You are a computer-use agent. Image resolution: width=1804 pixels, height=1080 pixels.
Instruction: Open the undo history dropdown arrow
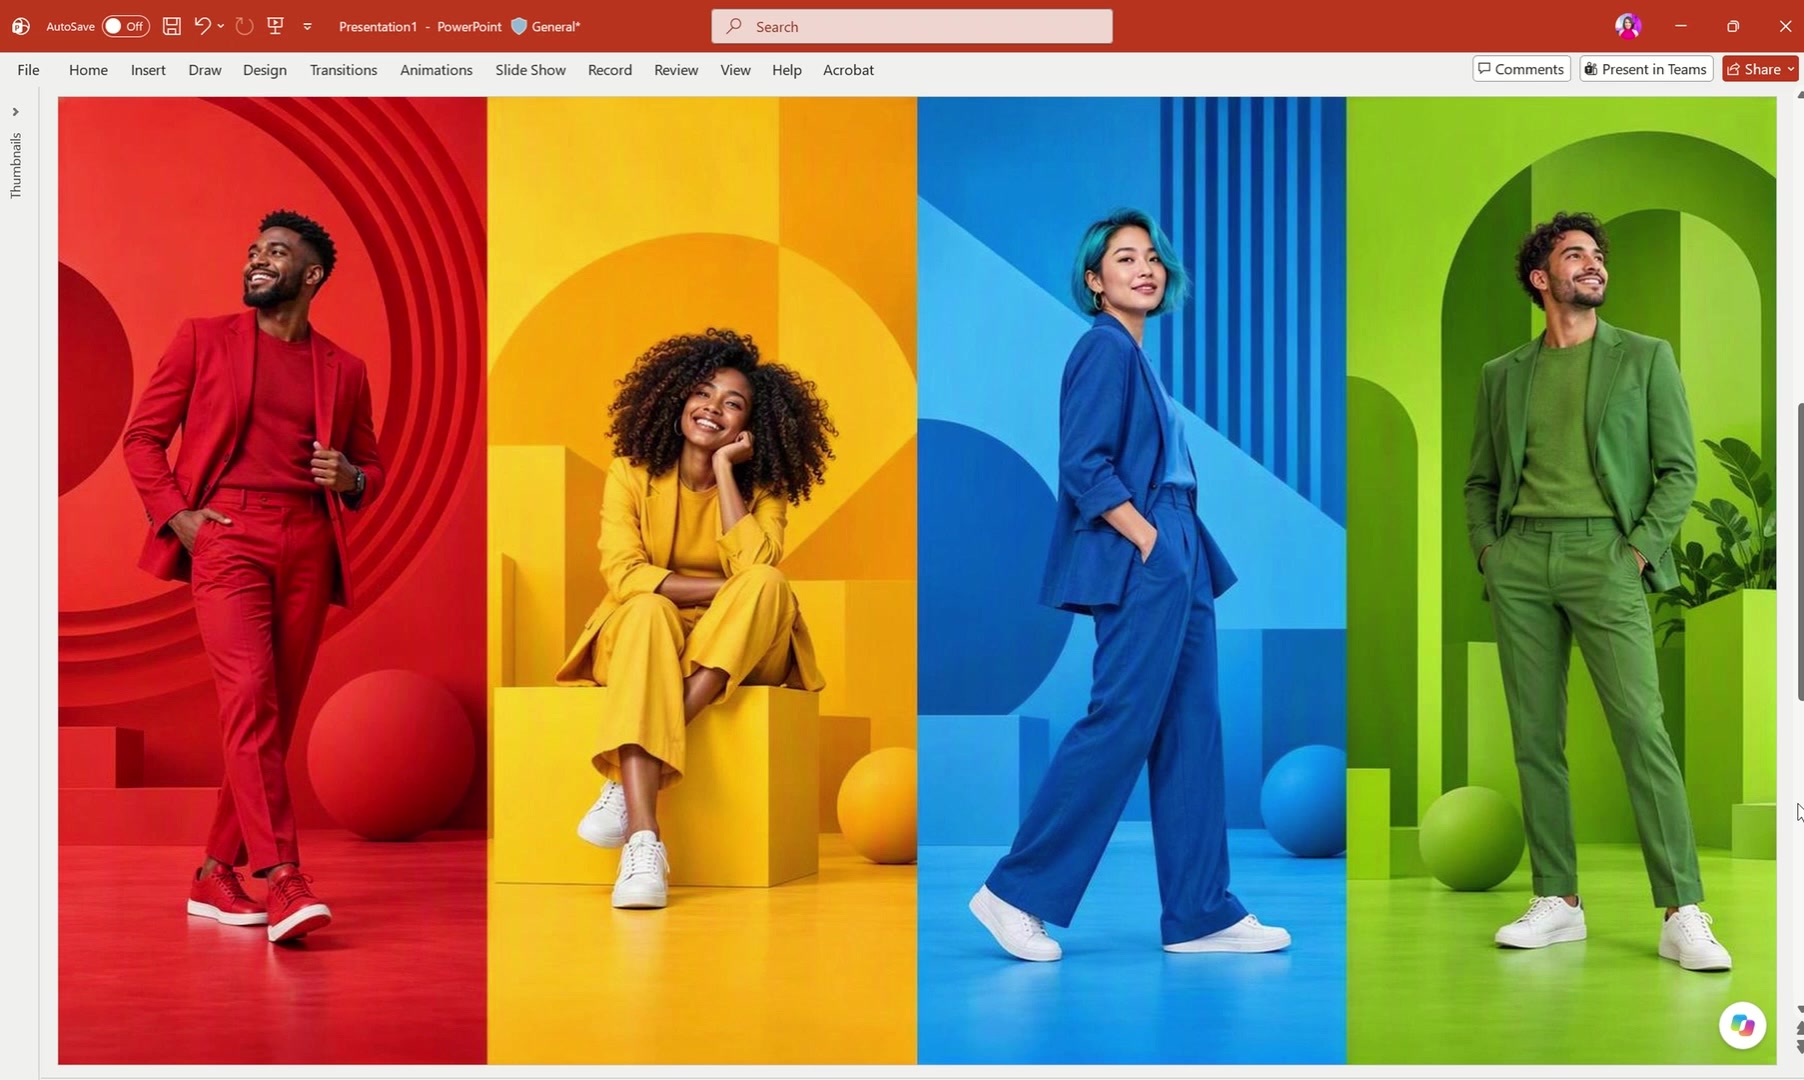point(221,26)
